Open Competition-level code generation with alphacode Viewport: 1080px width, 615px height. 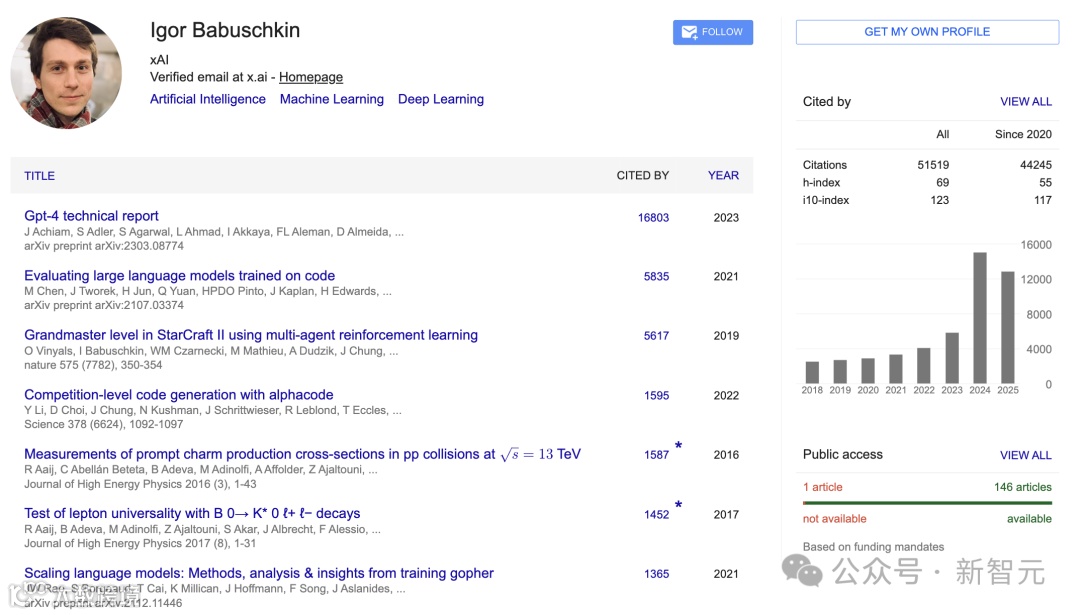178,395
